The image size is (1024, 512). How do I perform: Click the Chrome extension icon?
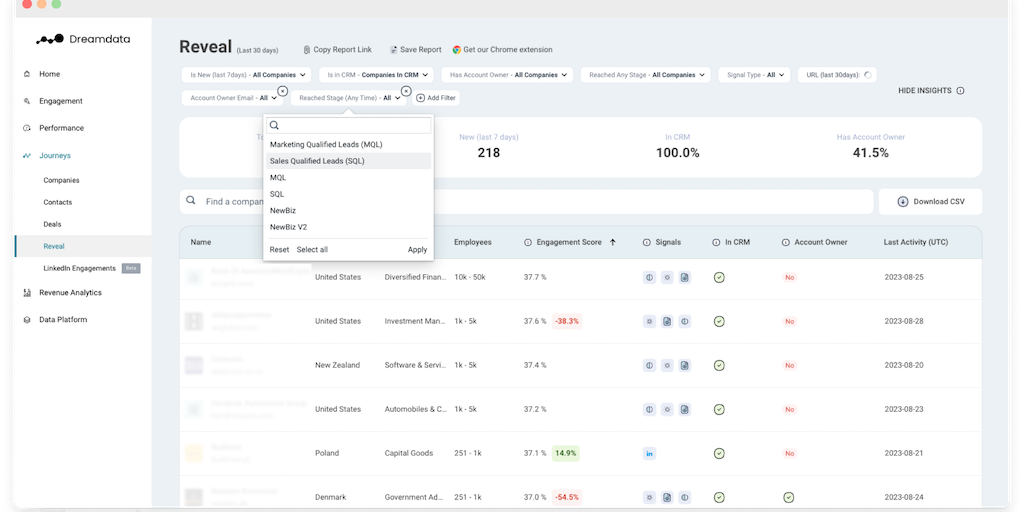(457, 49)
